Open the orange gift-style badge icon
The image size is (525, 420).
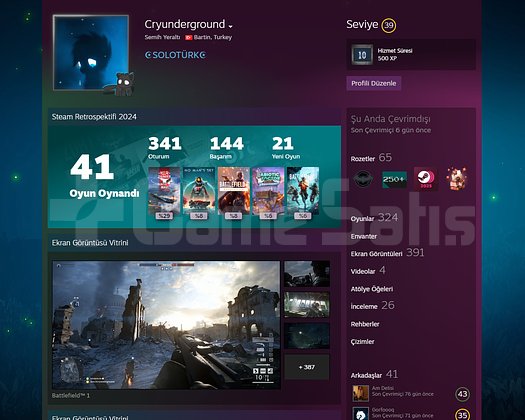[x=457, y=179]
